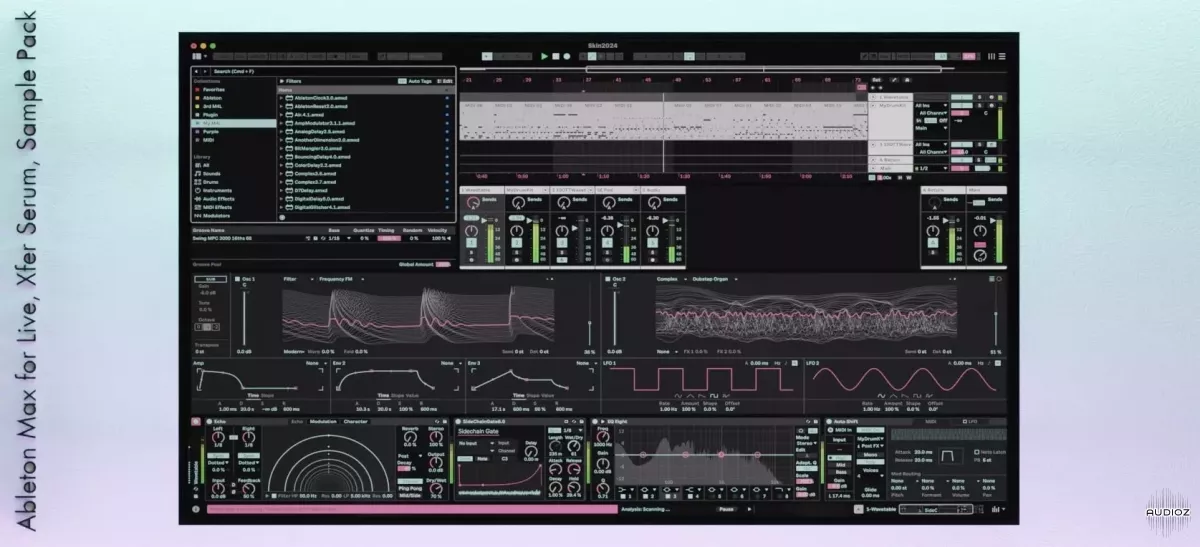
Task: Open the Main track 1/2 output dropdown
Action: coord(931,168)
